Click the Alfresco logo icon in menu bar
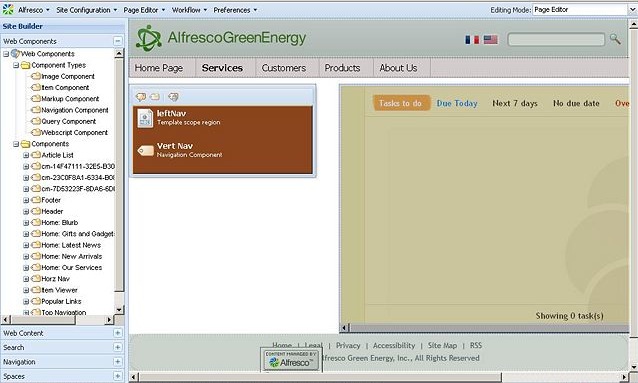Image resolution: width=638 pixels, height=383 pixels. point(8,9)
